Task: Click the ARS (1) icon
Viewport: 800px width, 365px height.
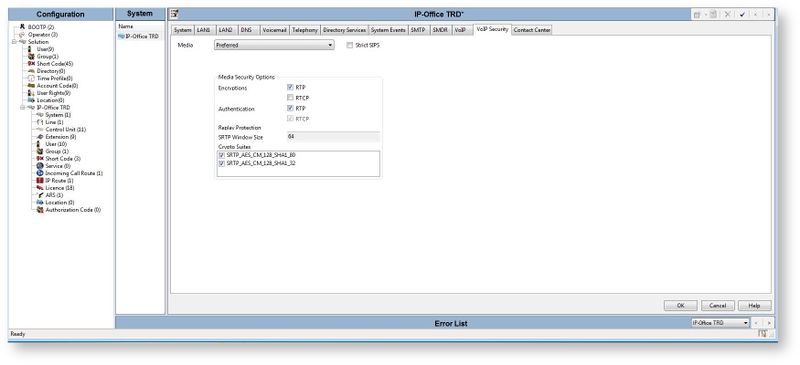Action: [x=40, y=195]
